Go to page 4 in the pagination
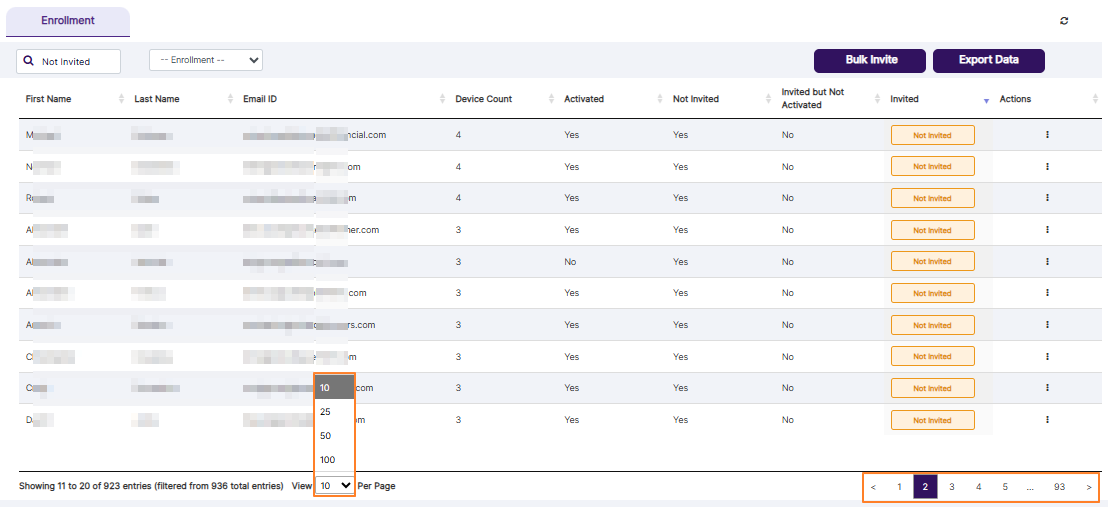 [978, 486]
